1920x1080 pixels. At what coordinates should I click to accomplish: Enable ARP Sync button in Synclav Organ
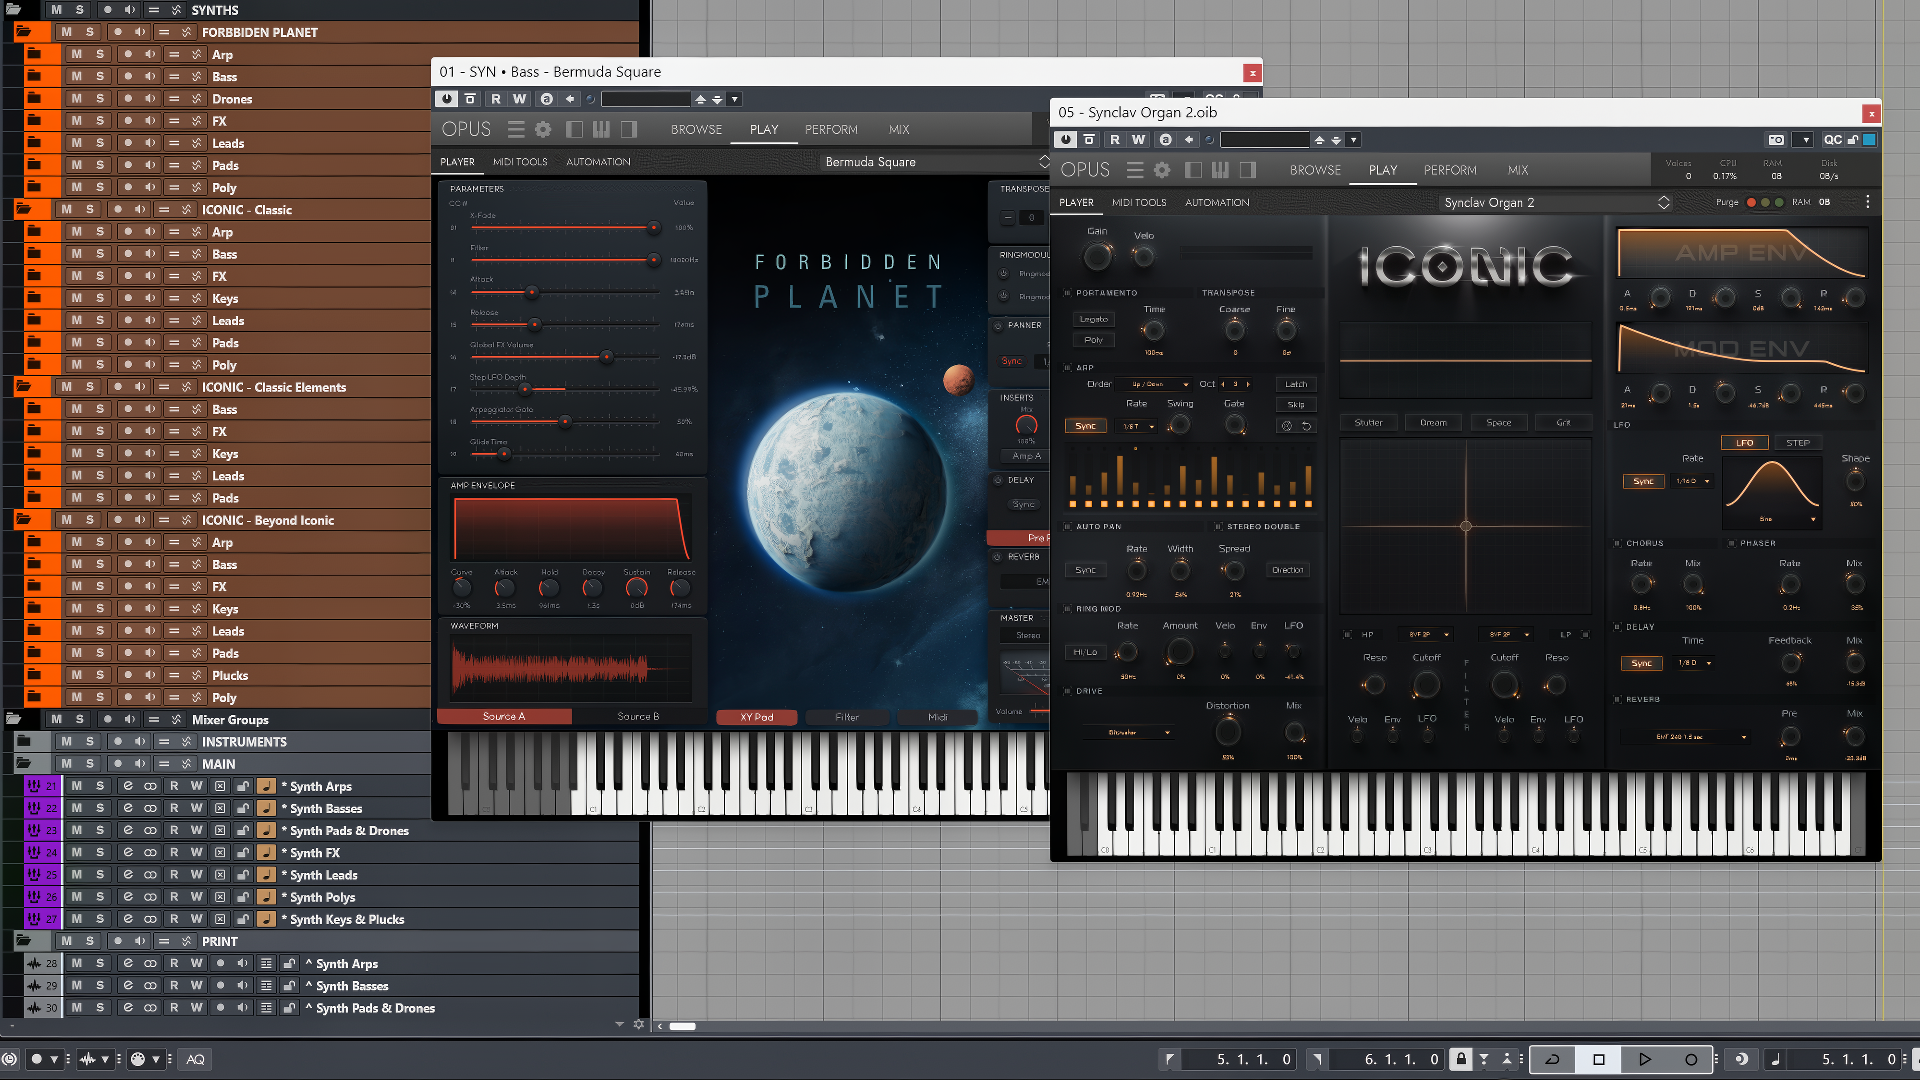(1086, 426)
